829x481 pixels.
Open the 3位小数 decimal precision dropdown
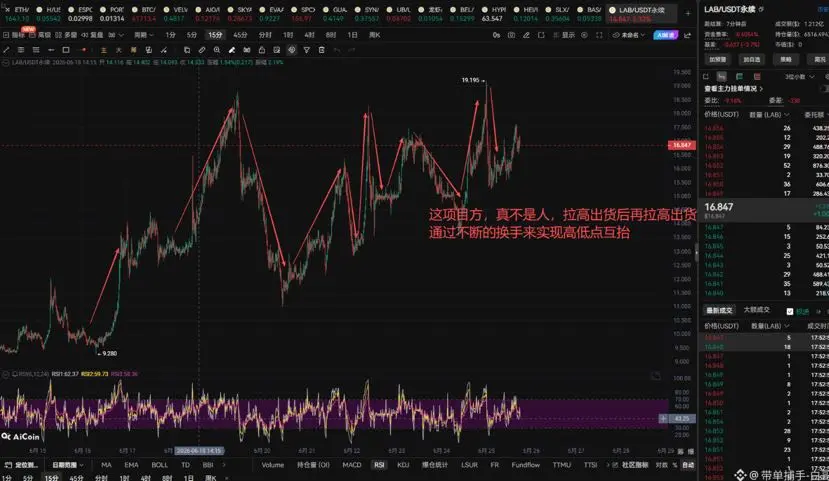tap(799, 77)
